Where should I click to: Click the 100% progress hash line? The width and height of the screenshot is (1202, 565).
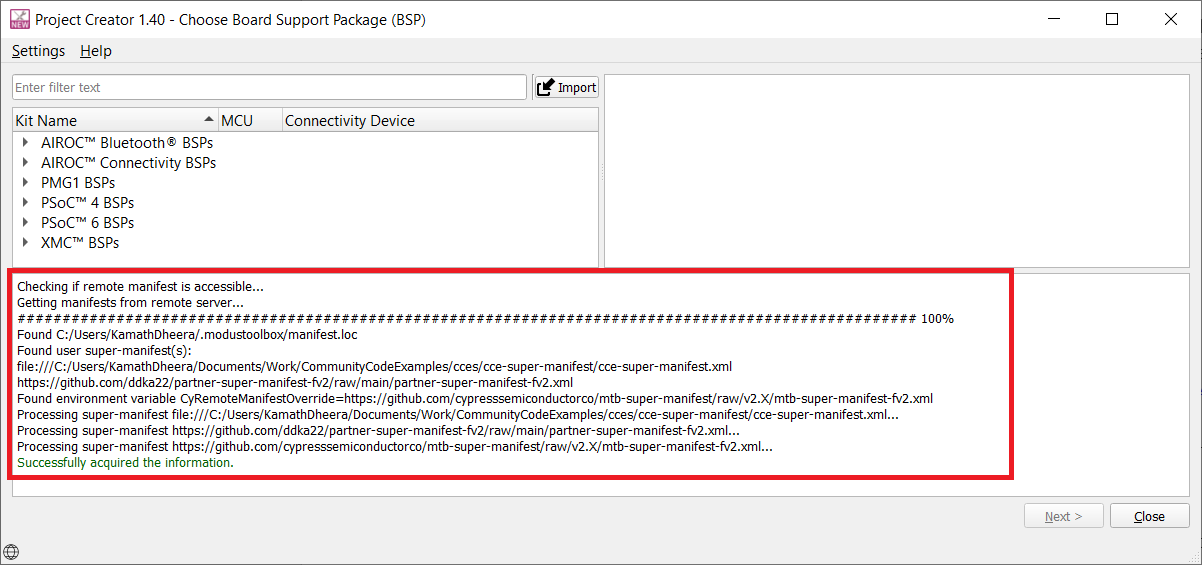[485, 319]
